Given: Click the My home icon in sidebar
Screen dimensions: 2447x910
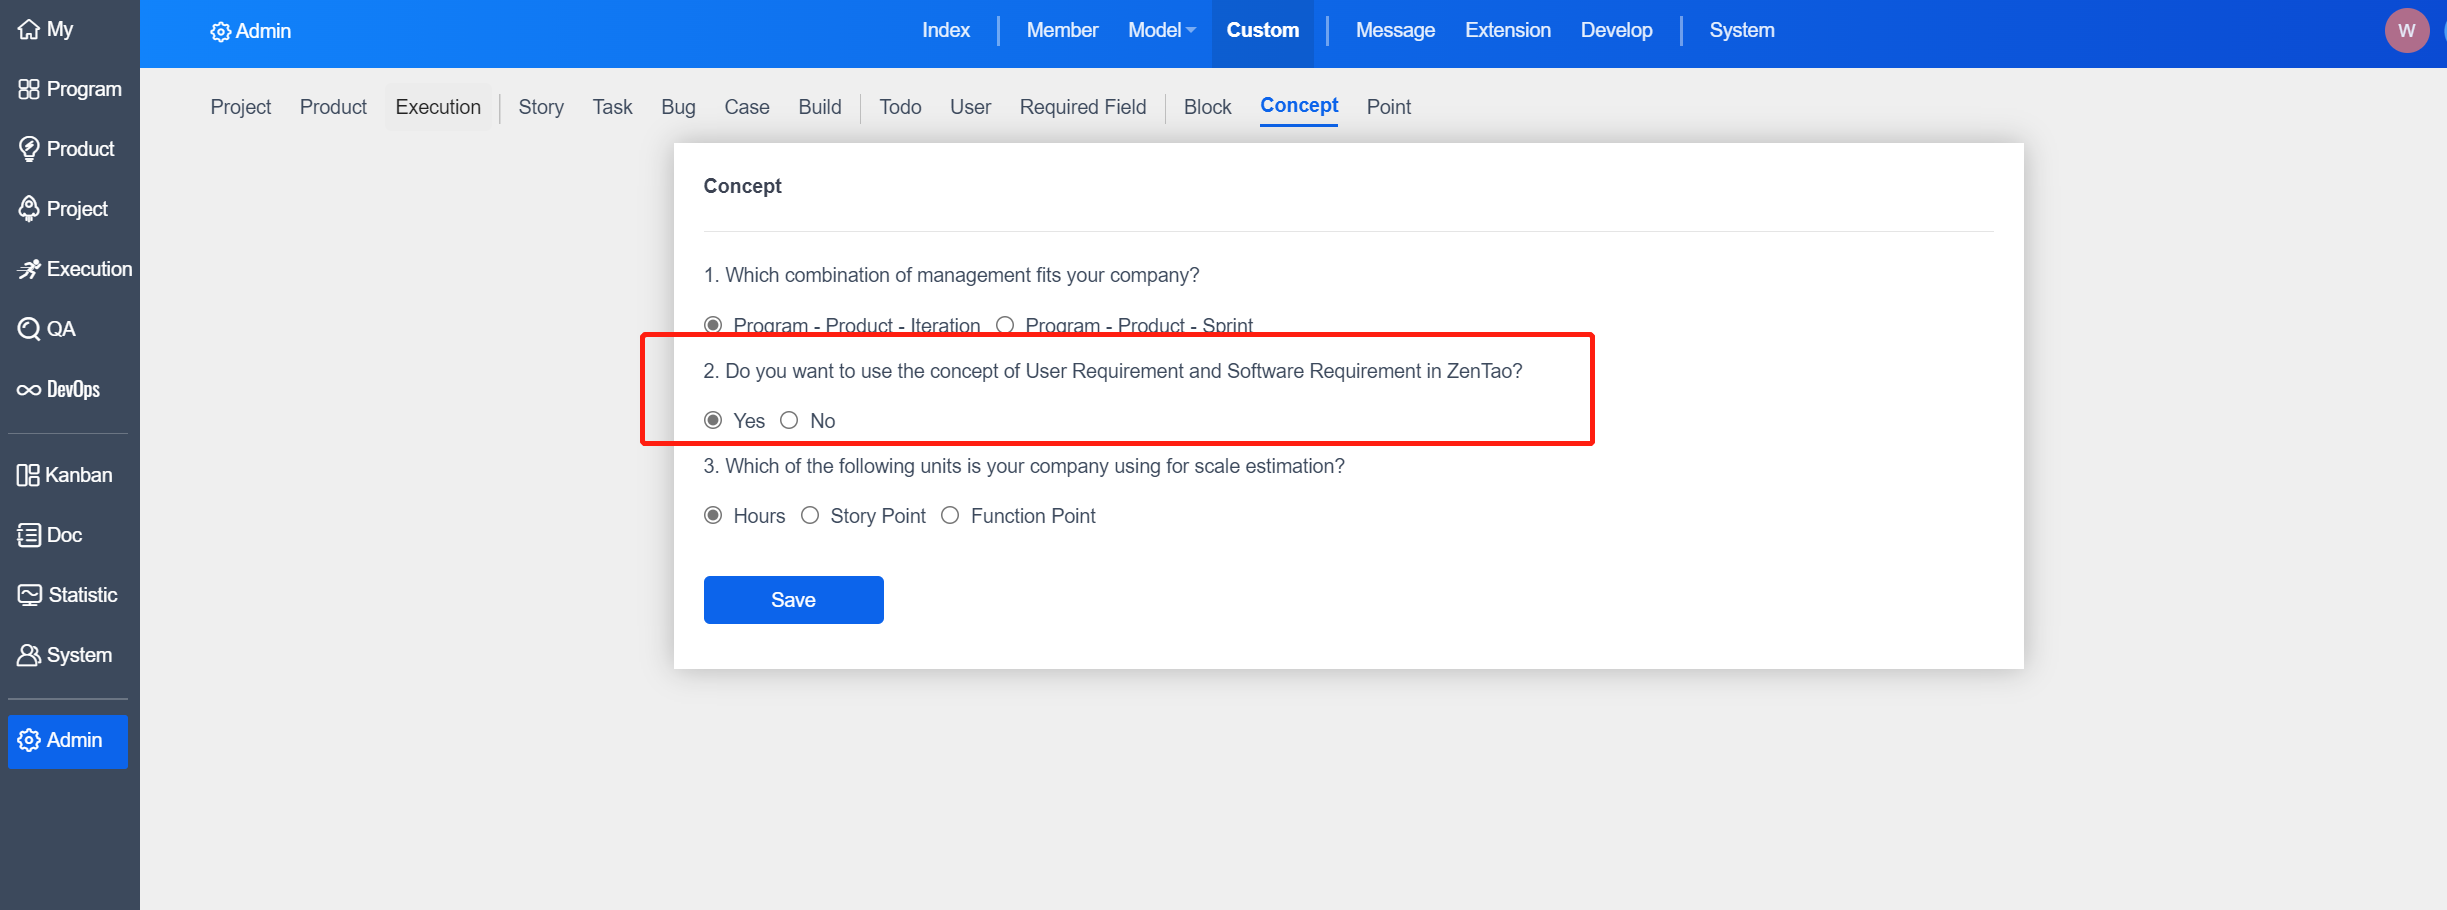Looking at the screenshot, I should 29,30.
